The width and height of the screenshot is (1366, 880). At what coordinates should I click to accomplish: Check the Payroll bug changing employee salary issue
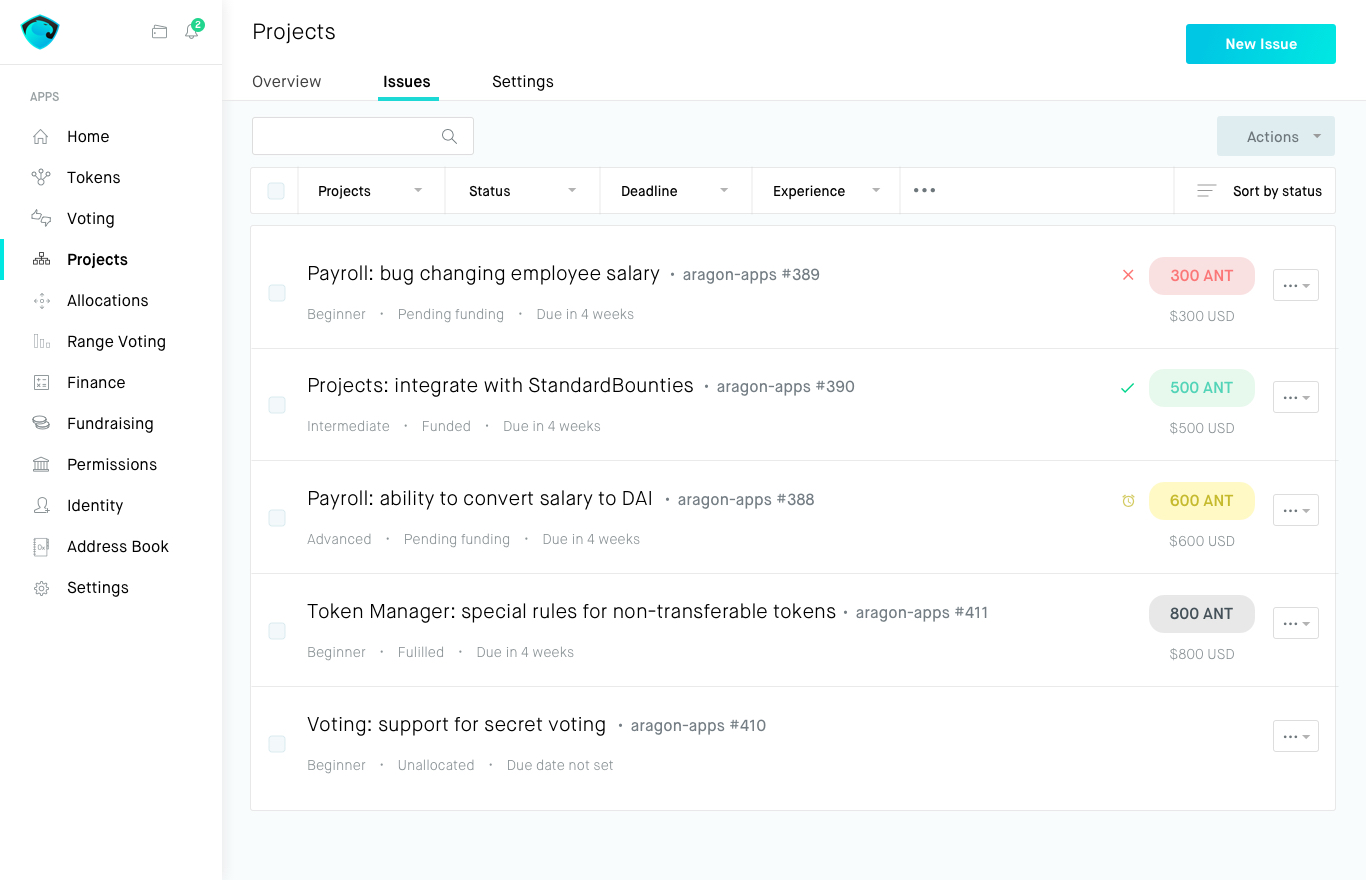tap(277, 293)
